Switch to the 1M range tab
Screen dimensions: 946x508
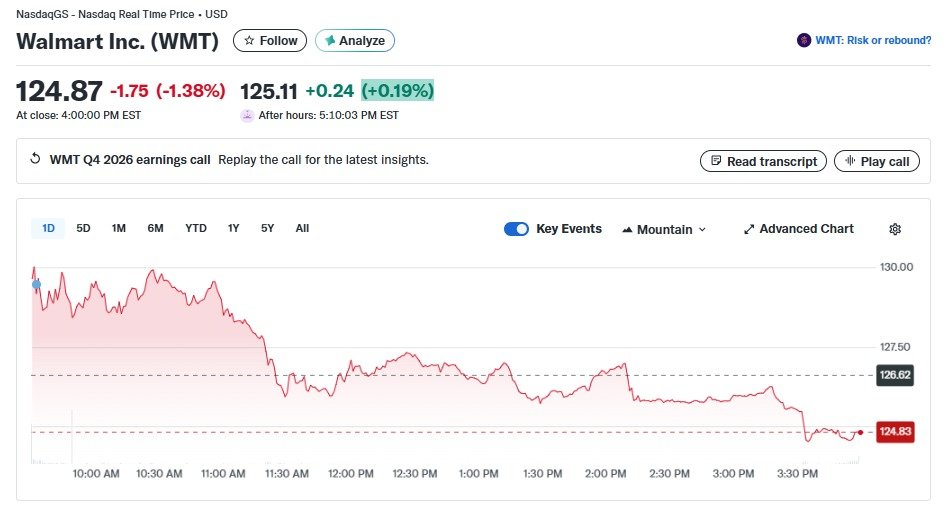click(x=119, y=228)
